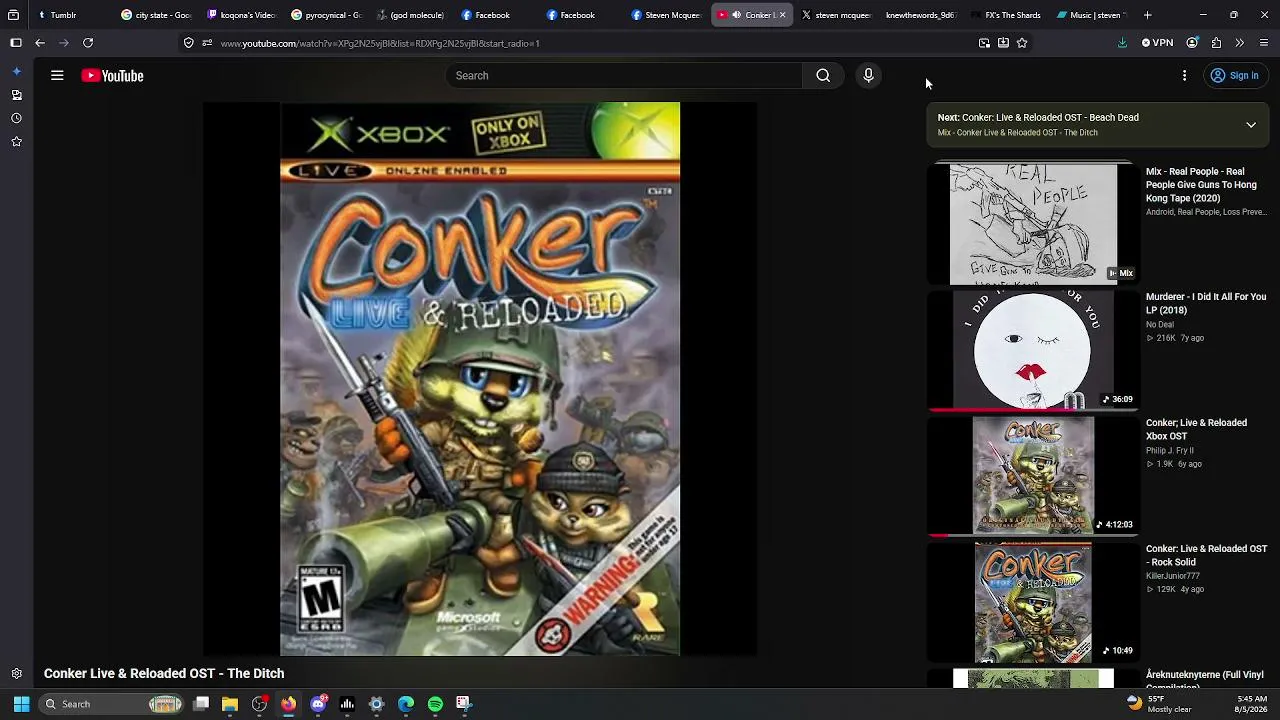Expand the Next: Beach Dead playlist panel
The width and height of the screenshot is (1280, 720).
[1250, 125]
